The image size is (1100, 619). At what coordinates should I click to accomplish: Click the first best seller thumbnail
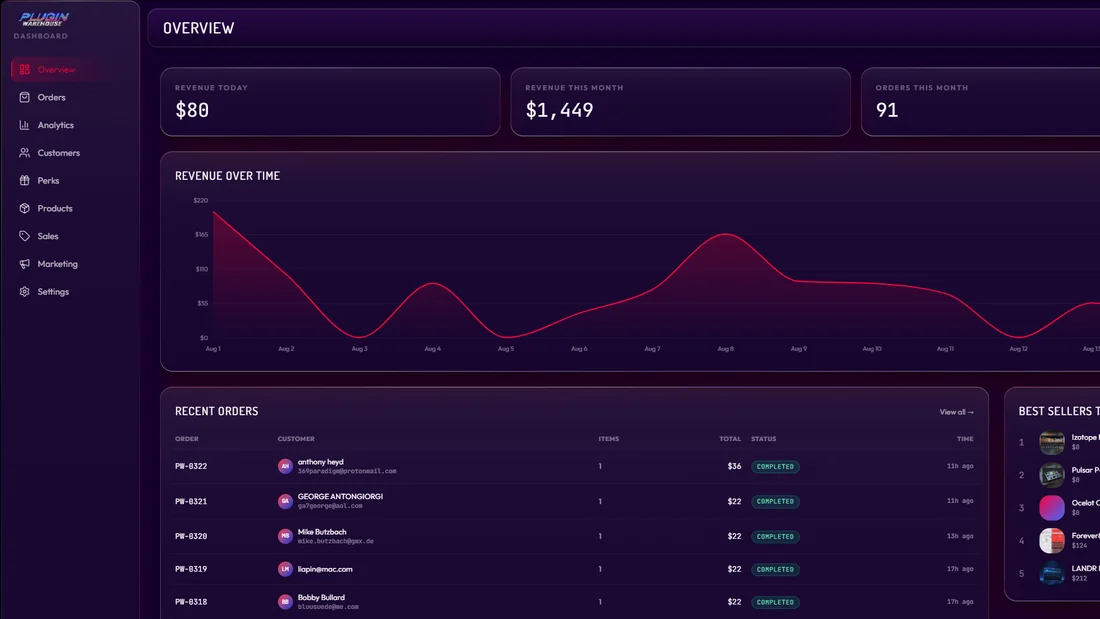point(1052,443)
